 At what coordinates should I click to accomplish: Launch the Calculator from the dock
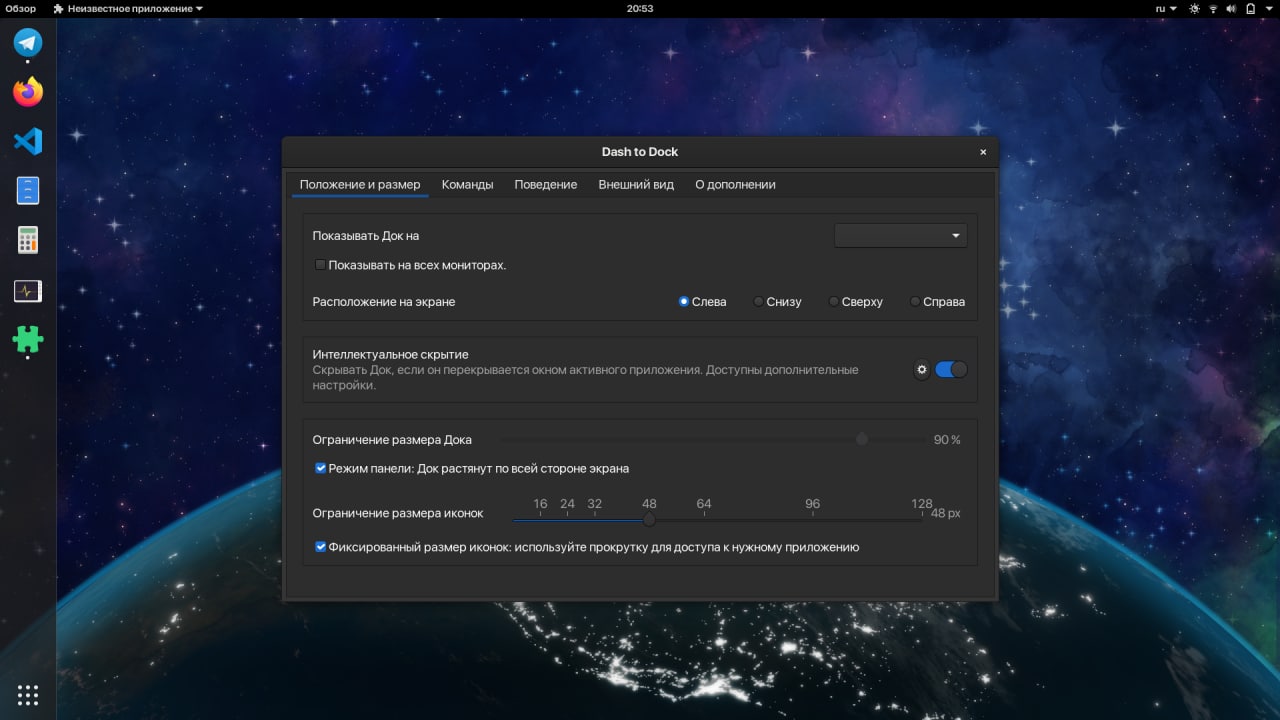tap(28, 240)
